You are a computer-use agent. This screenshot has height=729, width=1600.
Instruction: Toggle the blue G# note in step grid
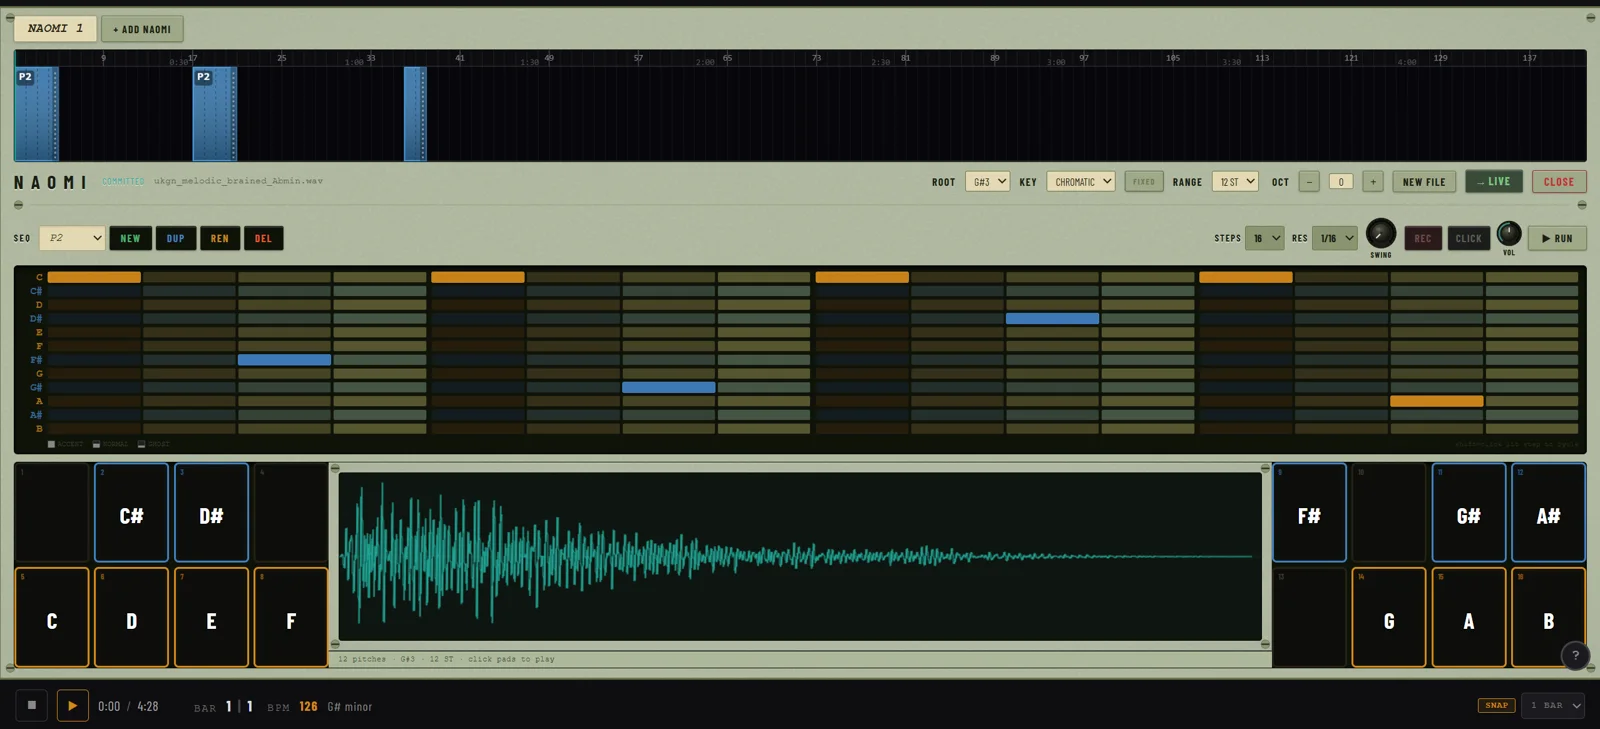coord(668,387)
